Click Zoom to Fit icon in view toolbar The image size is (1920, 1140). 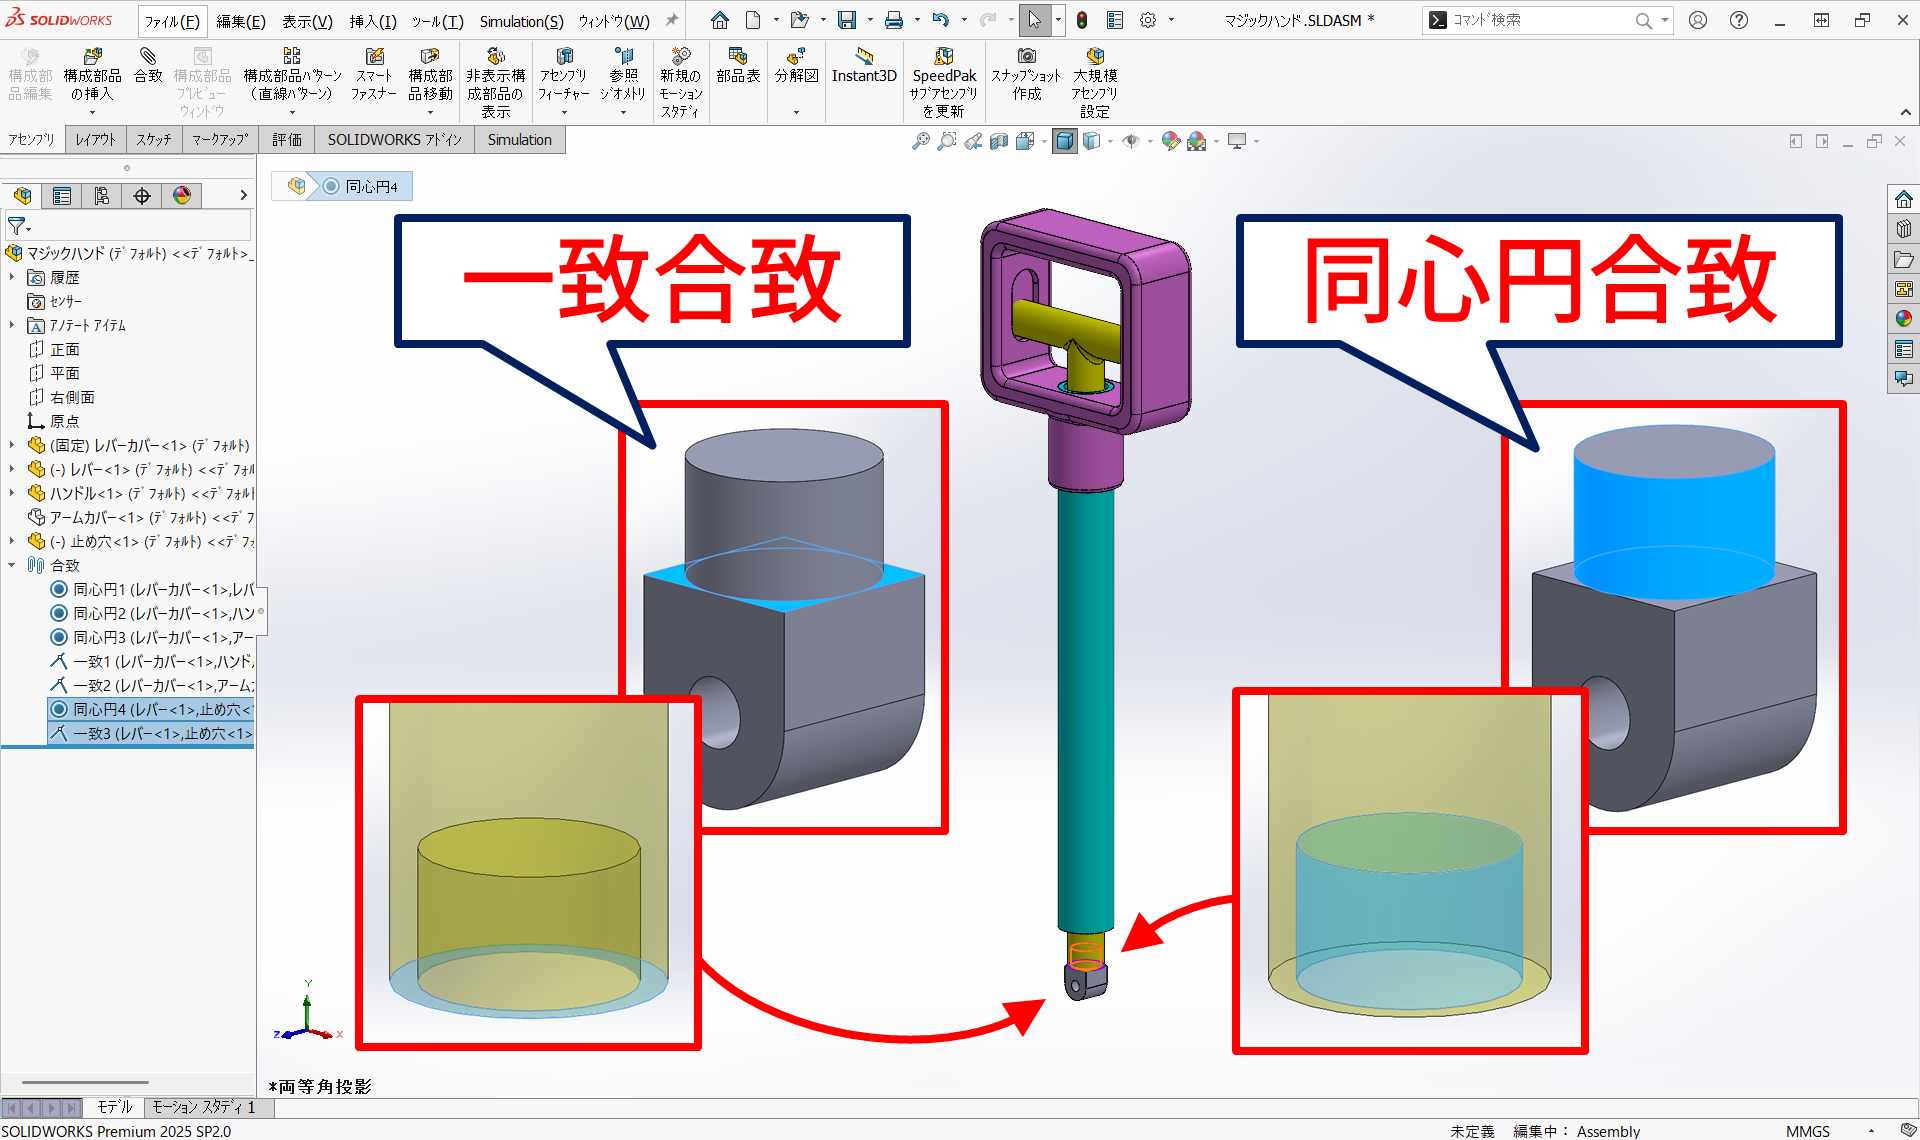coord(921,141)
